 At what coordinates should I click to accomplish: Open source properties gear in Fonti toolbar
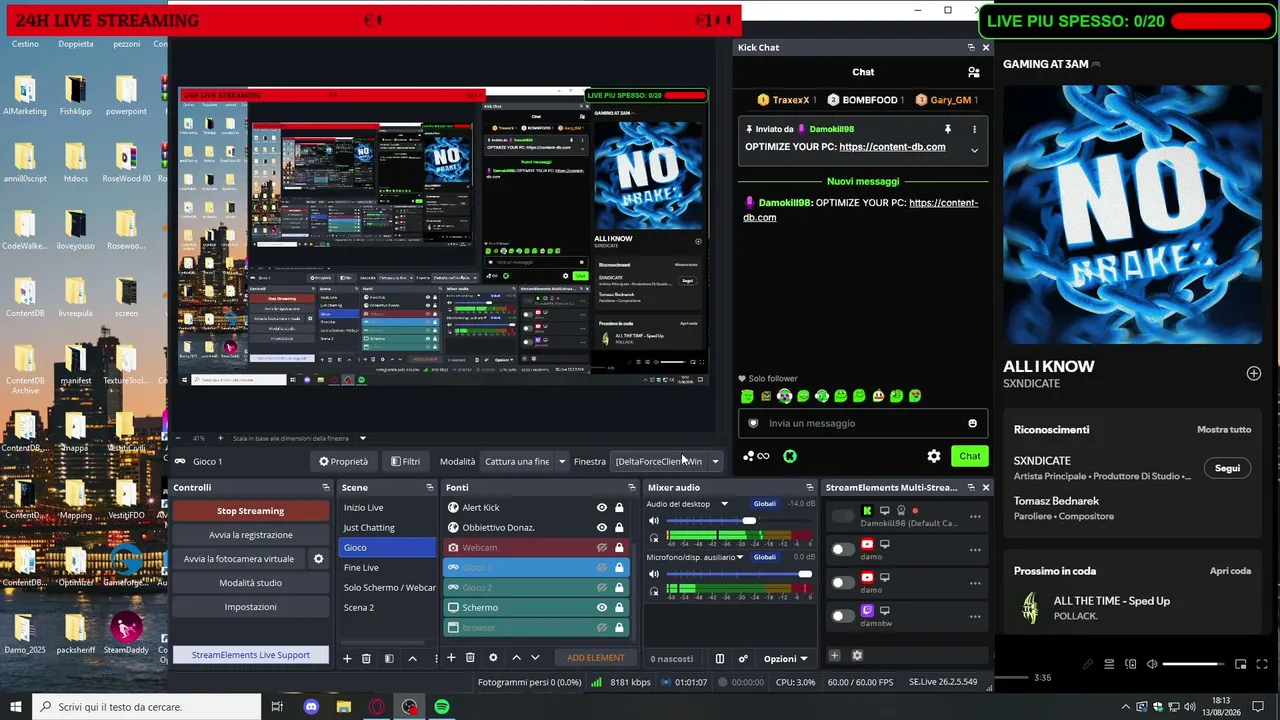(x=493, y=658)
